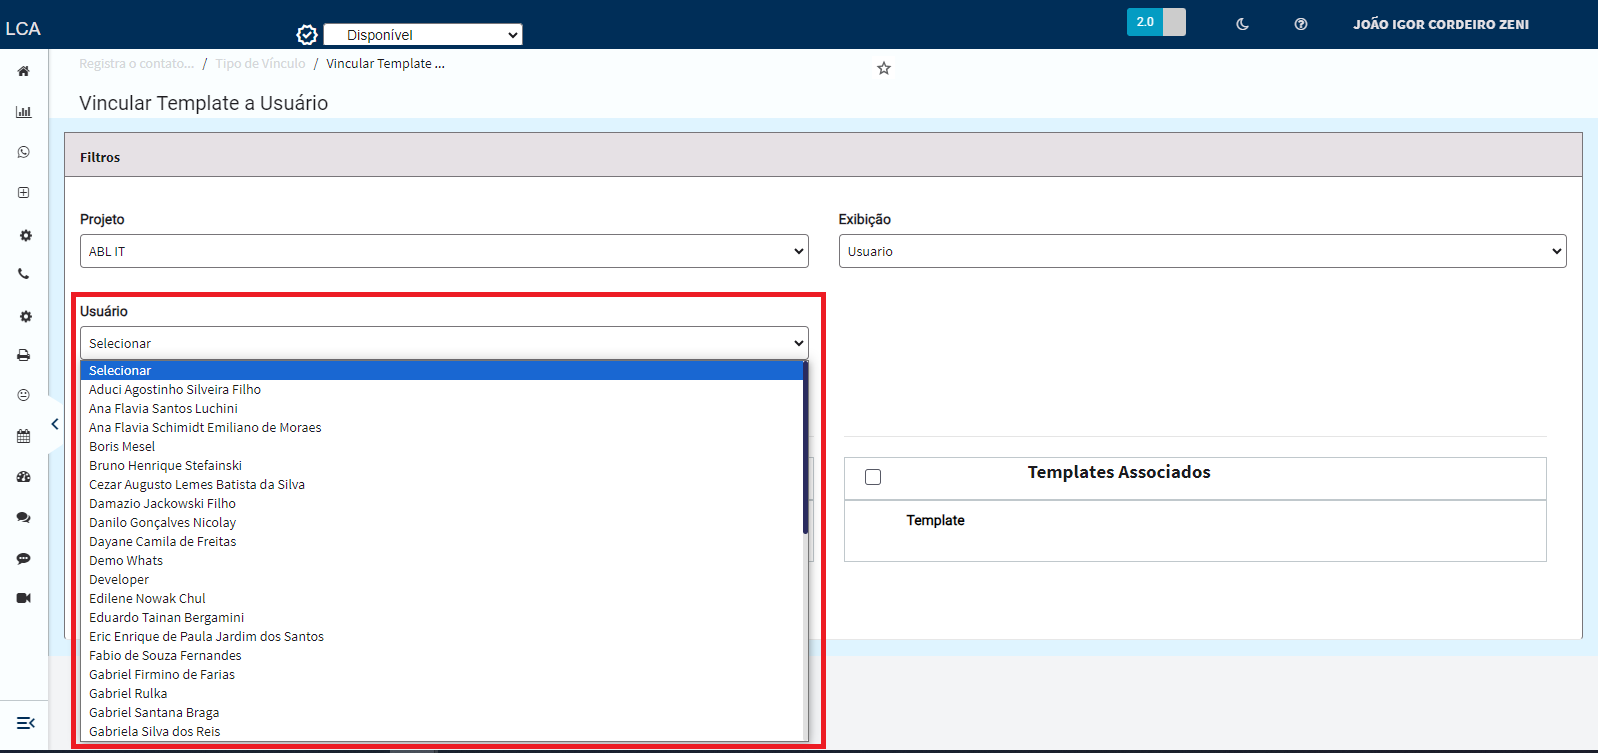This screenshot has width=1598, height=753.
Task: Open the single speech bubble icon
Action: [x=23, y=558]
